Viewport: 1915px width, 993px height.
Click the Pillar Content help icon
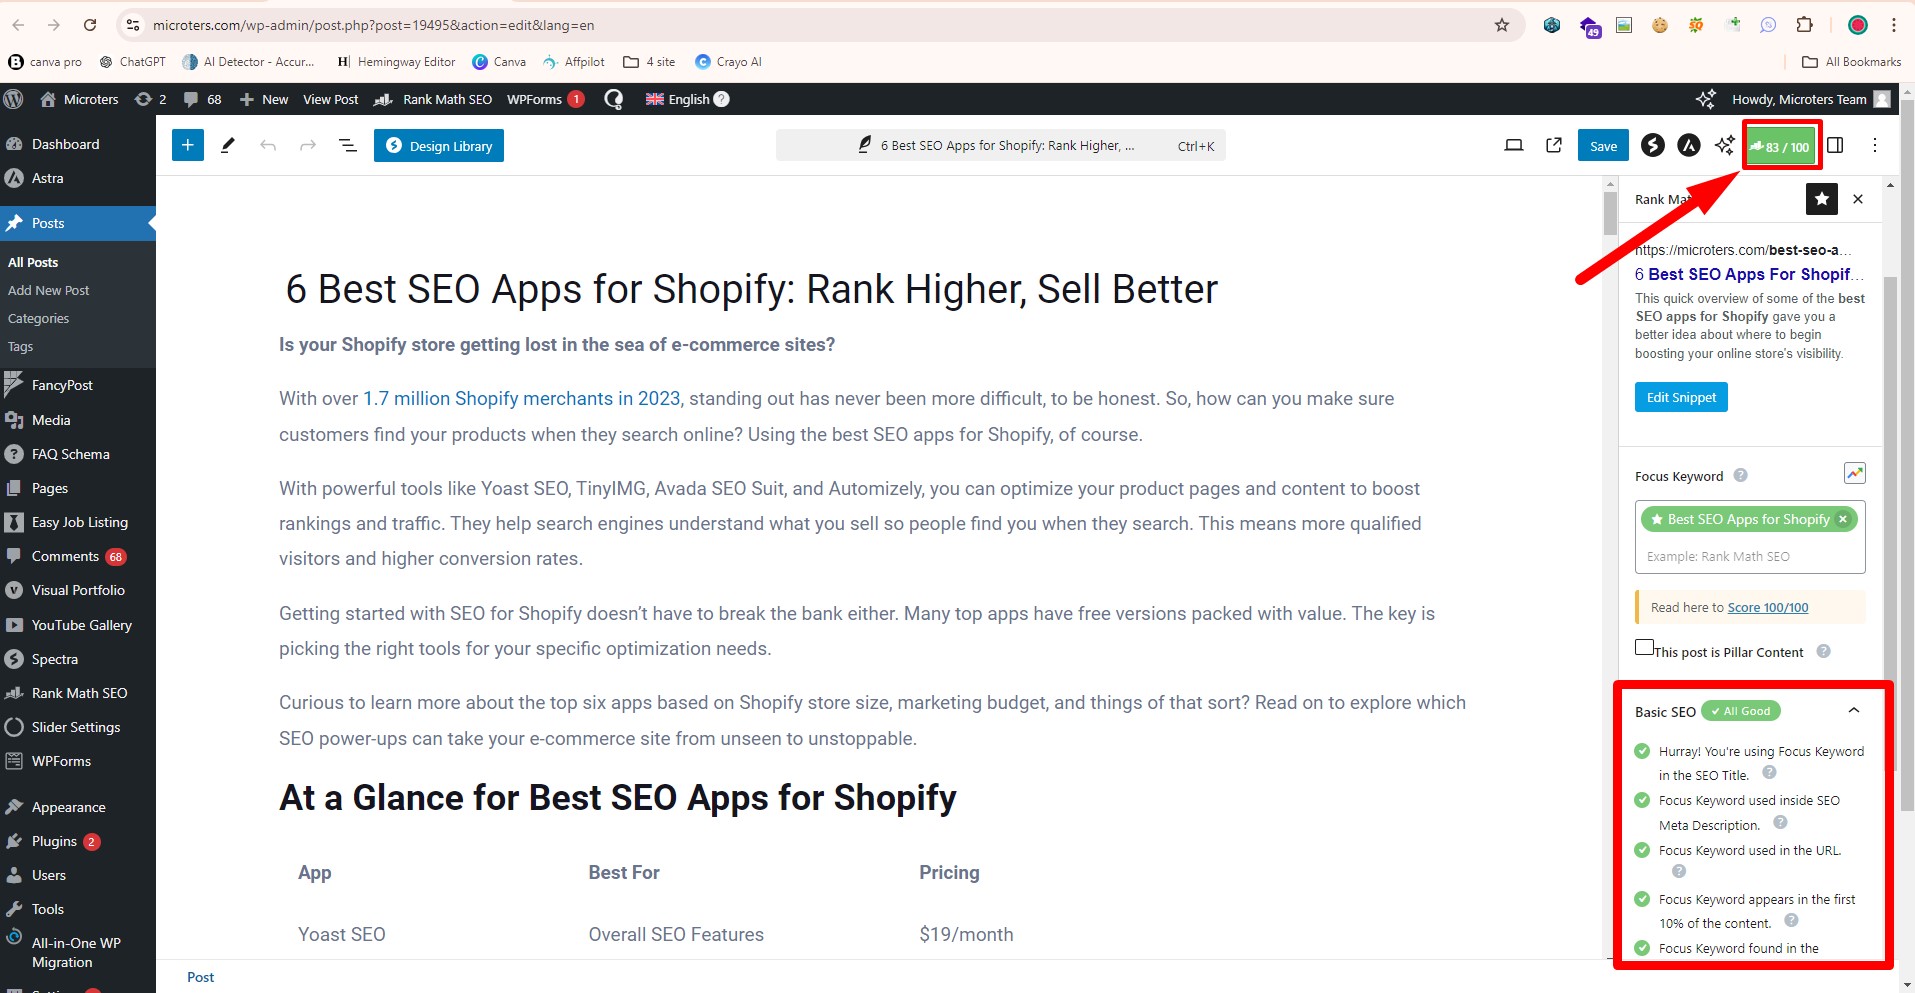1823,651
